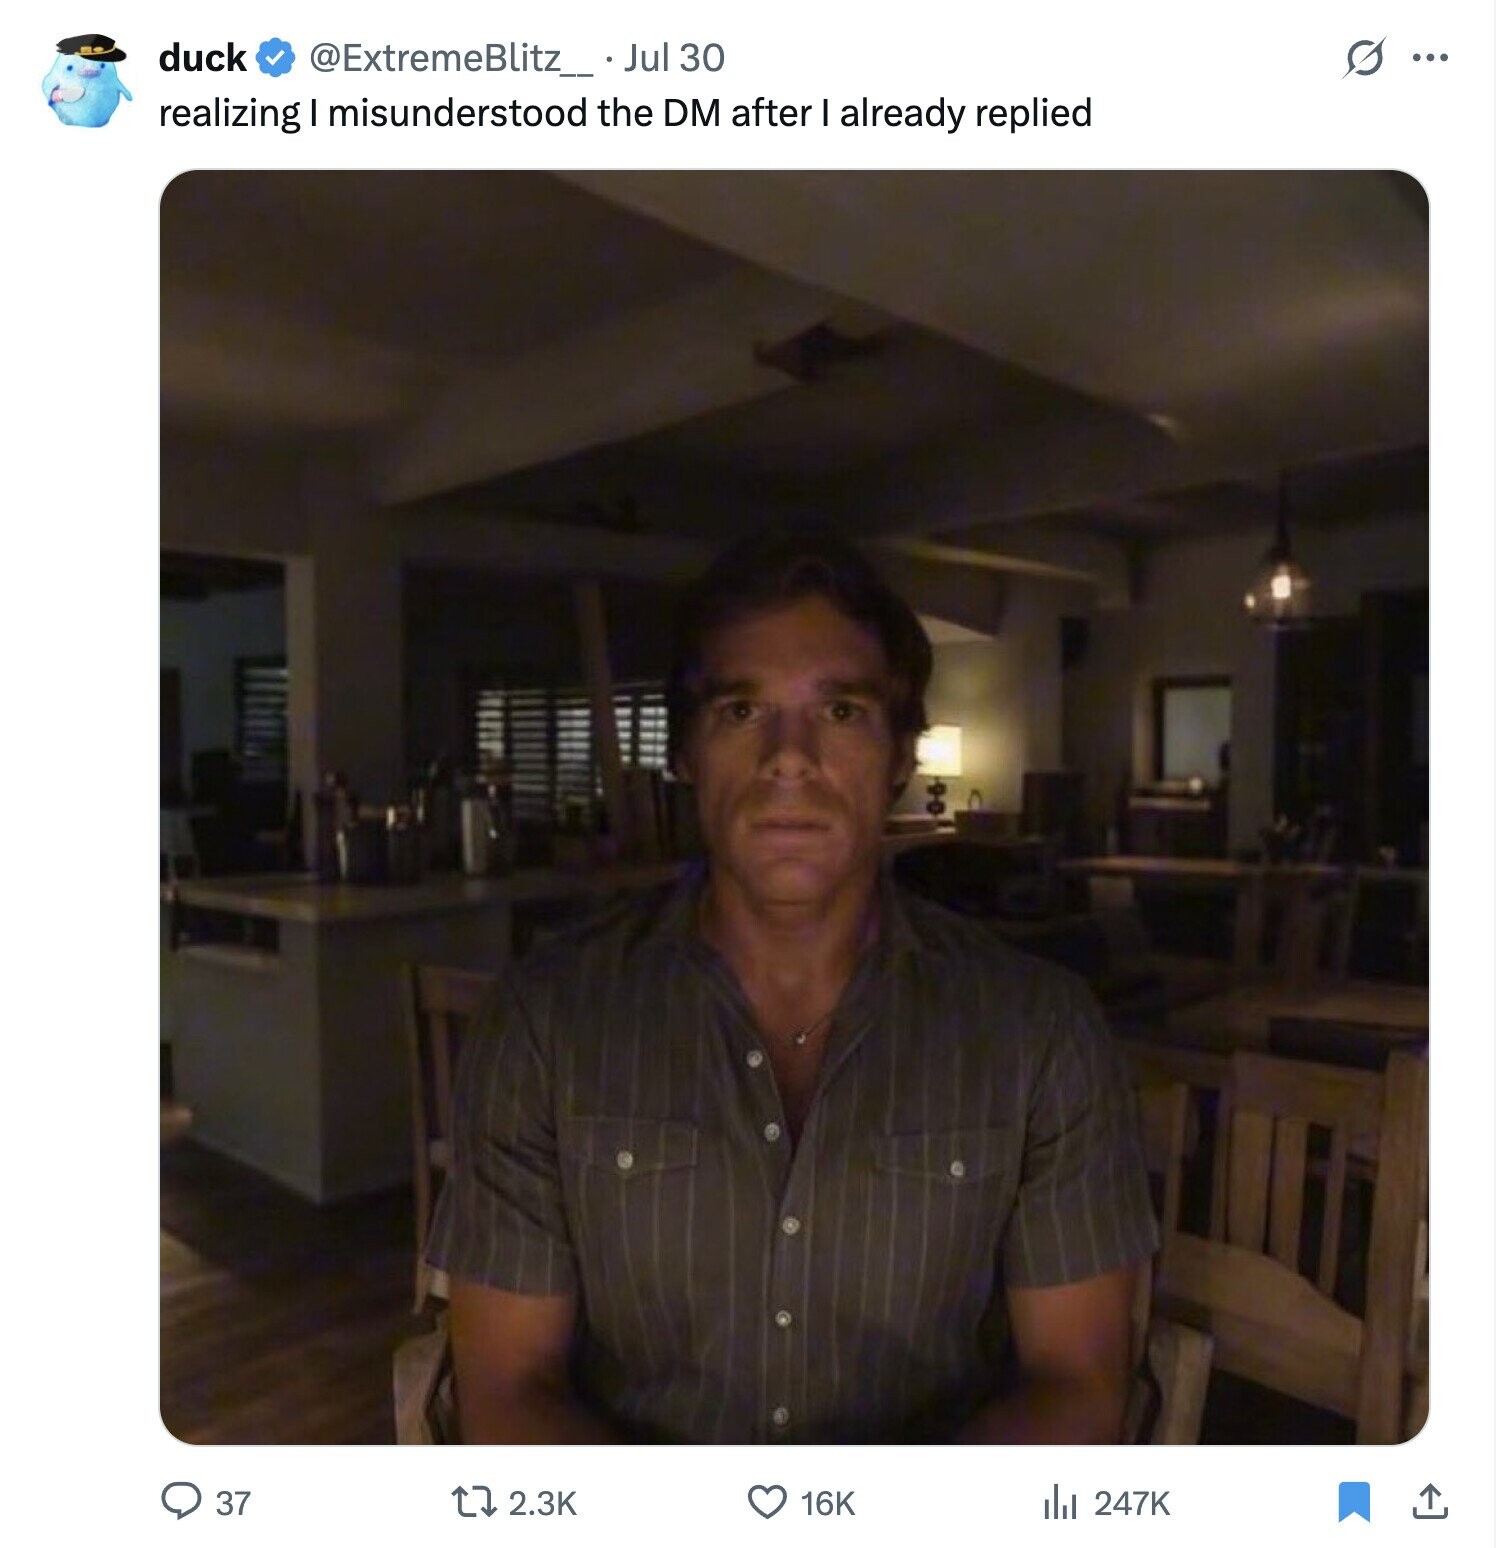Click the blue verified checkmark badge
The width and height of the screenshot is (1498, 1548).
(275, 58)
